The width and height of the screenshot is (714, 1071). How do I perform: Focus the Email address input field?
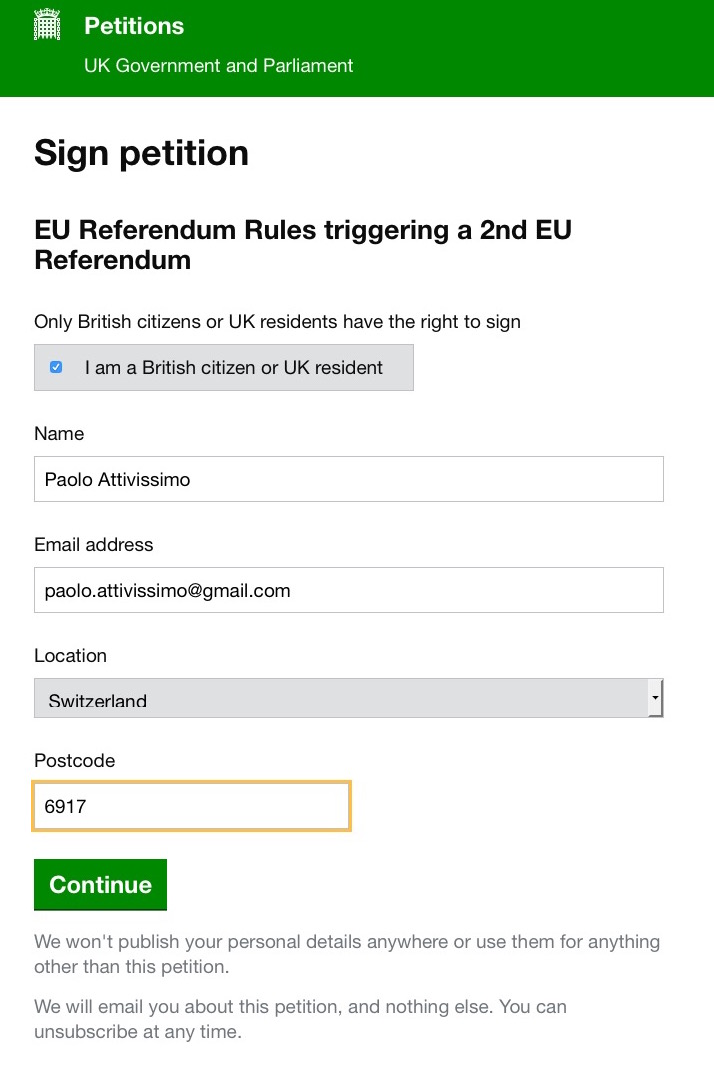coord(348,590)
